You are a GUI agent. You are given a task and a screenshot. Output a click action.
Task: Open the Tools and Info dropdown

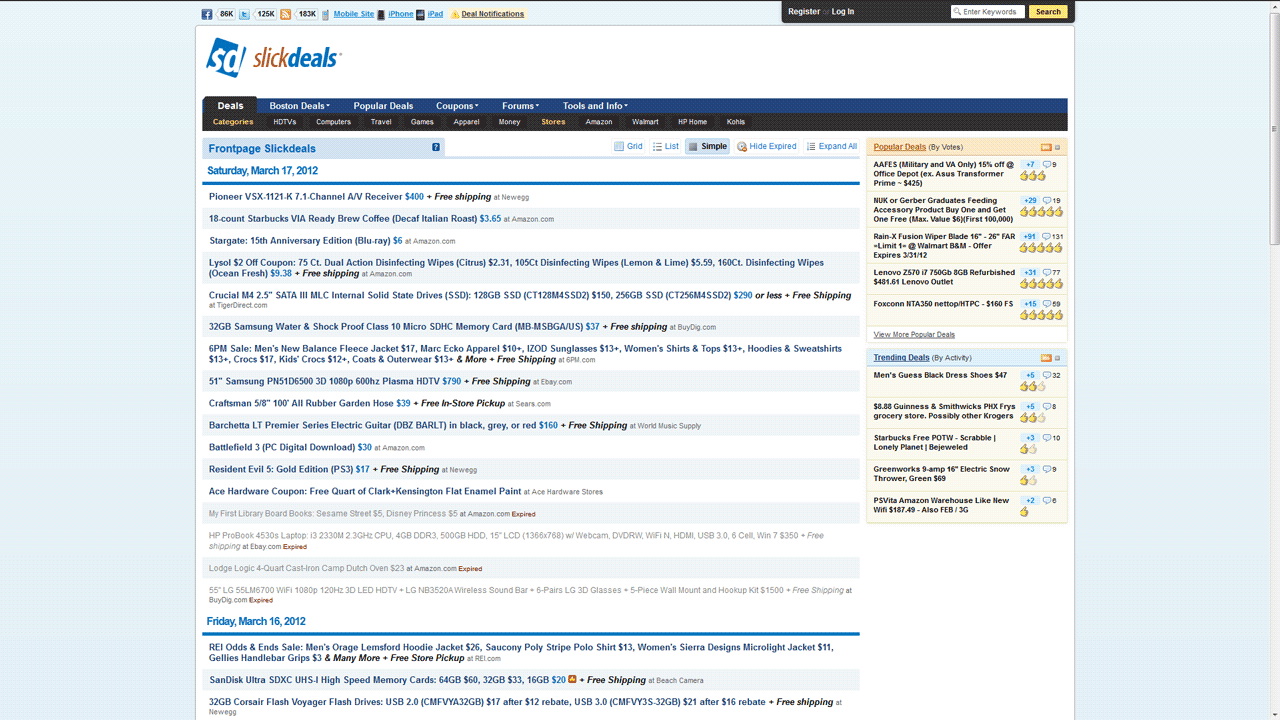pyautogui.click(x=595, y=106)
